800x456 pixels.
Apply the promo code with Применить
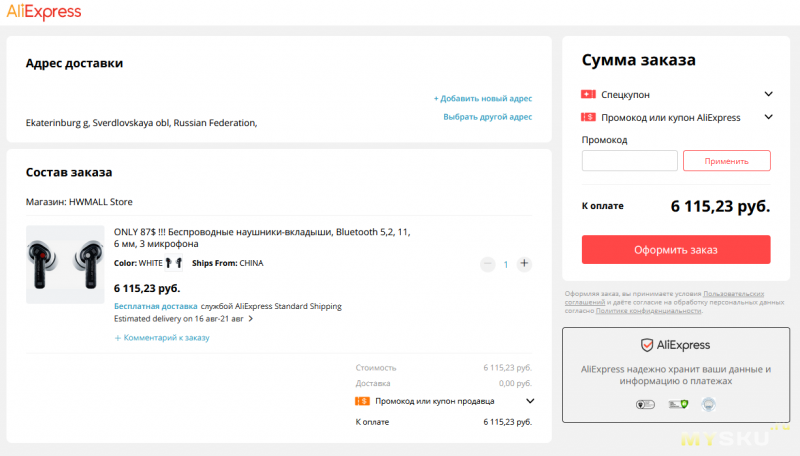coord(727,161)
